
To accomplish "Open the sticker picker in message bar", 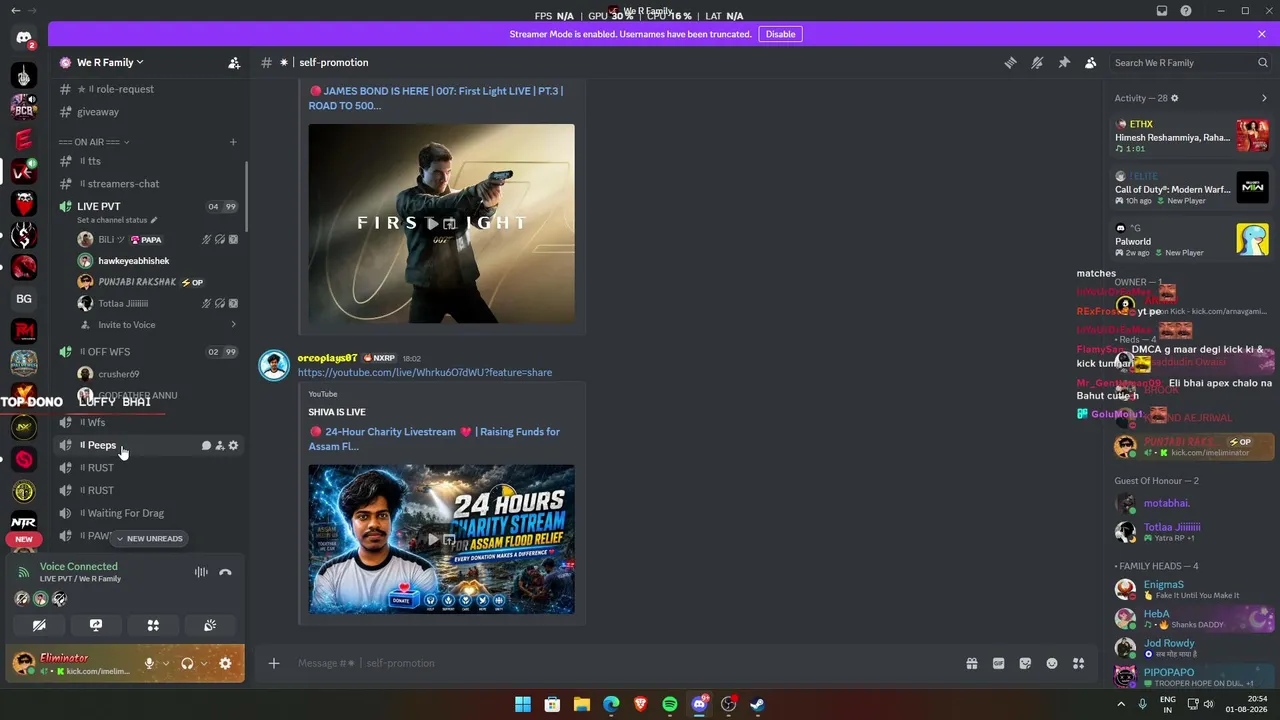I will tap(1025, 663).
